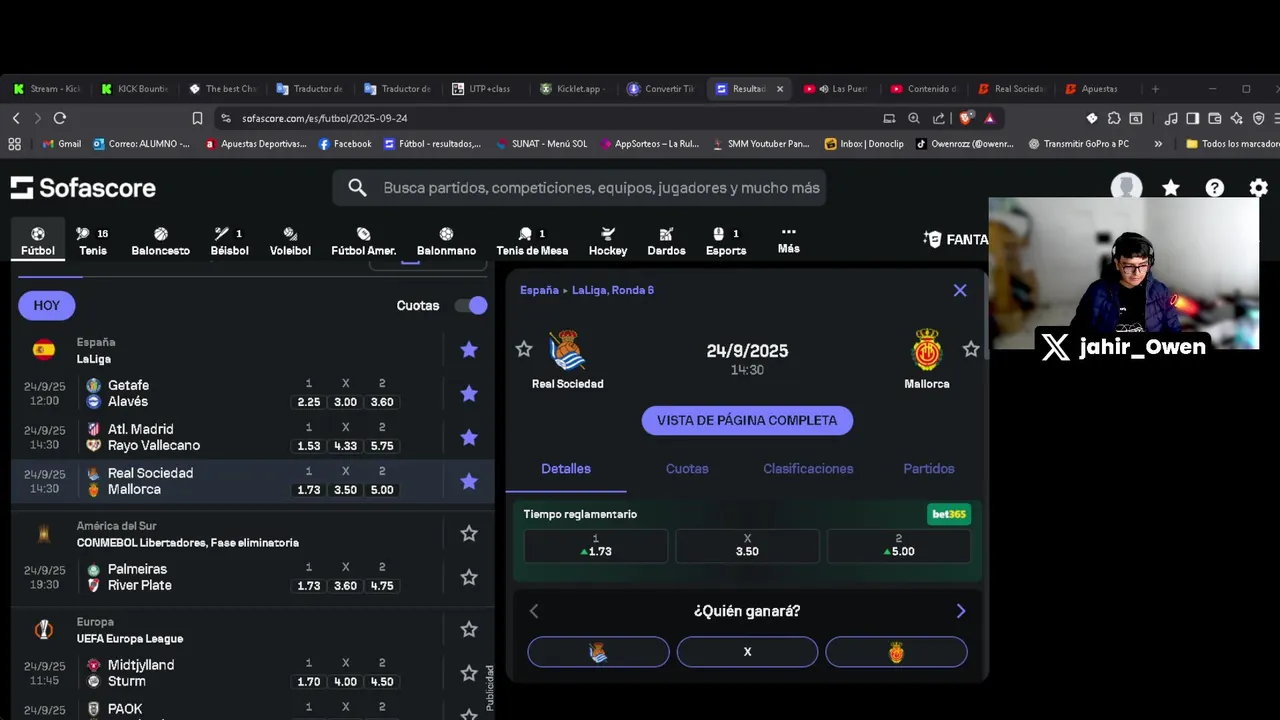Switch to the Detalles tab

(x=566, y=469)
